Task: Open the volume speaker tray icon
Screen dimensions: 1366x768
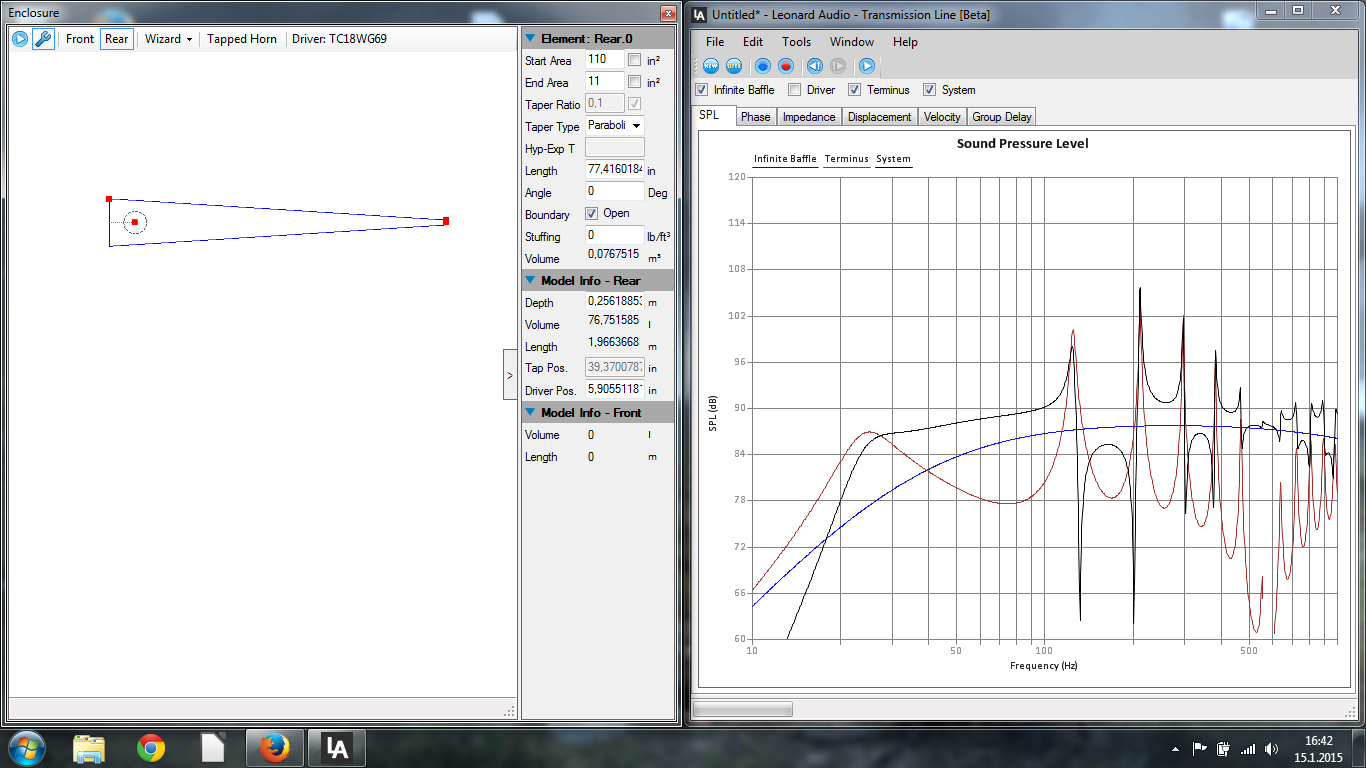Action: point(1271,748)
